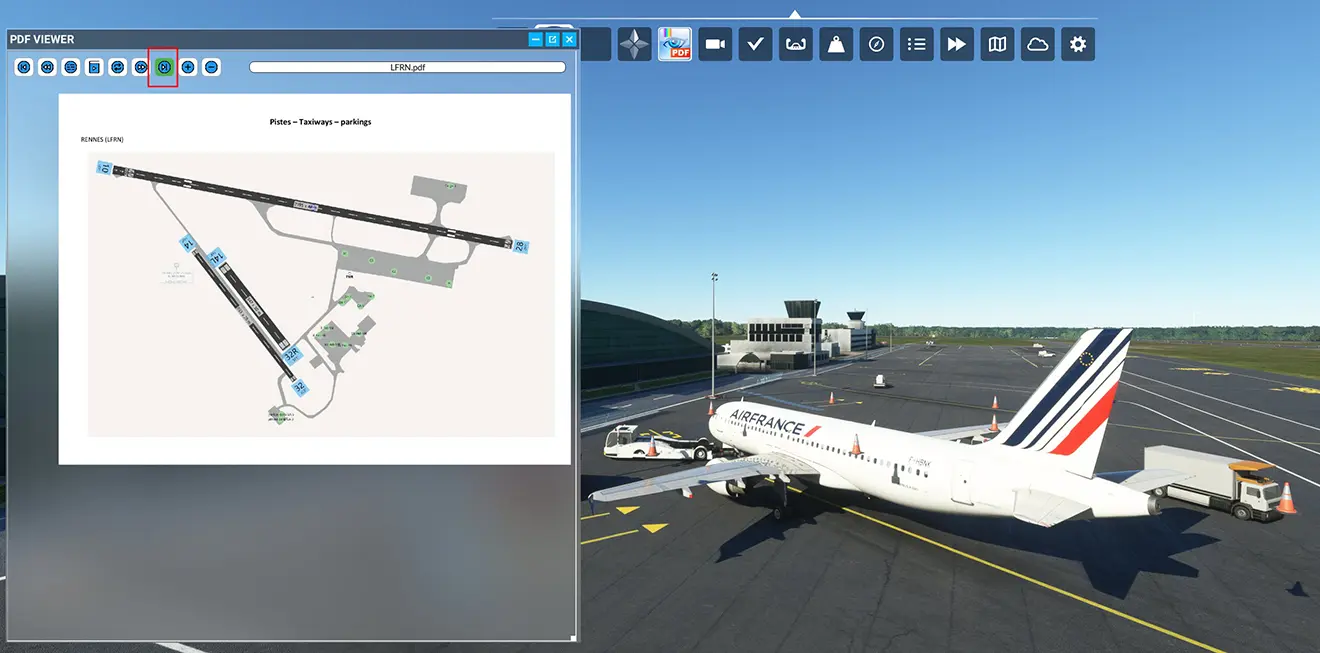Open the compass navlog panel
This screenshot has width=1320, height=653.
(x=876, y=44)
